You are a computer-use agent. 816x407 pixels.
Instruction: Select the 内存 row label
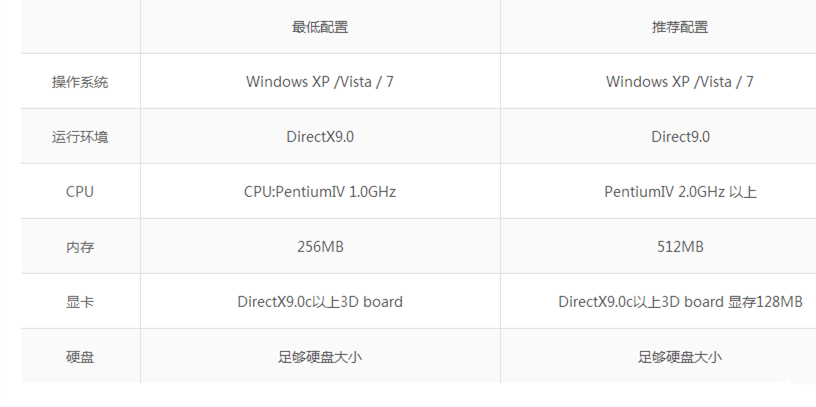(80, 246)
